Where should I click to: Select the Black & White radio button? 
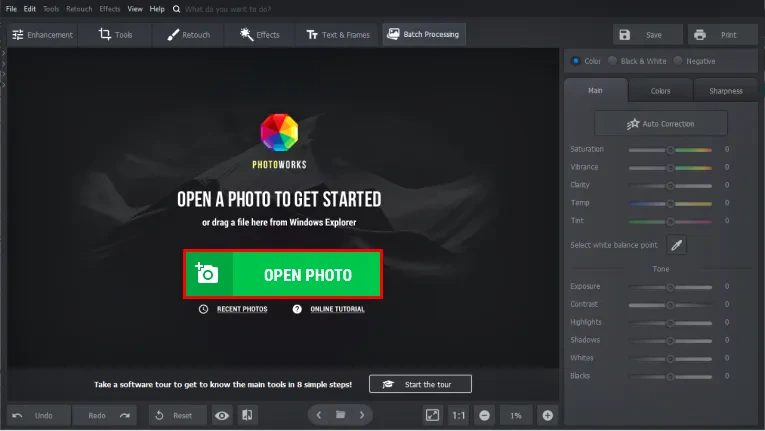pyautogui.click(x=612, y=61)
